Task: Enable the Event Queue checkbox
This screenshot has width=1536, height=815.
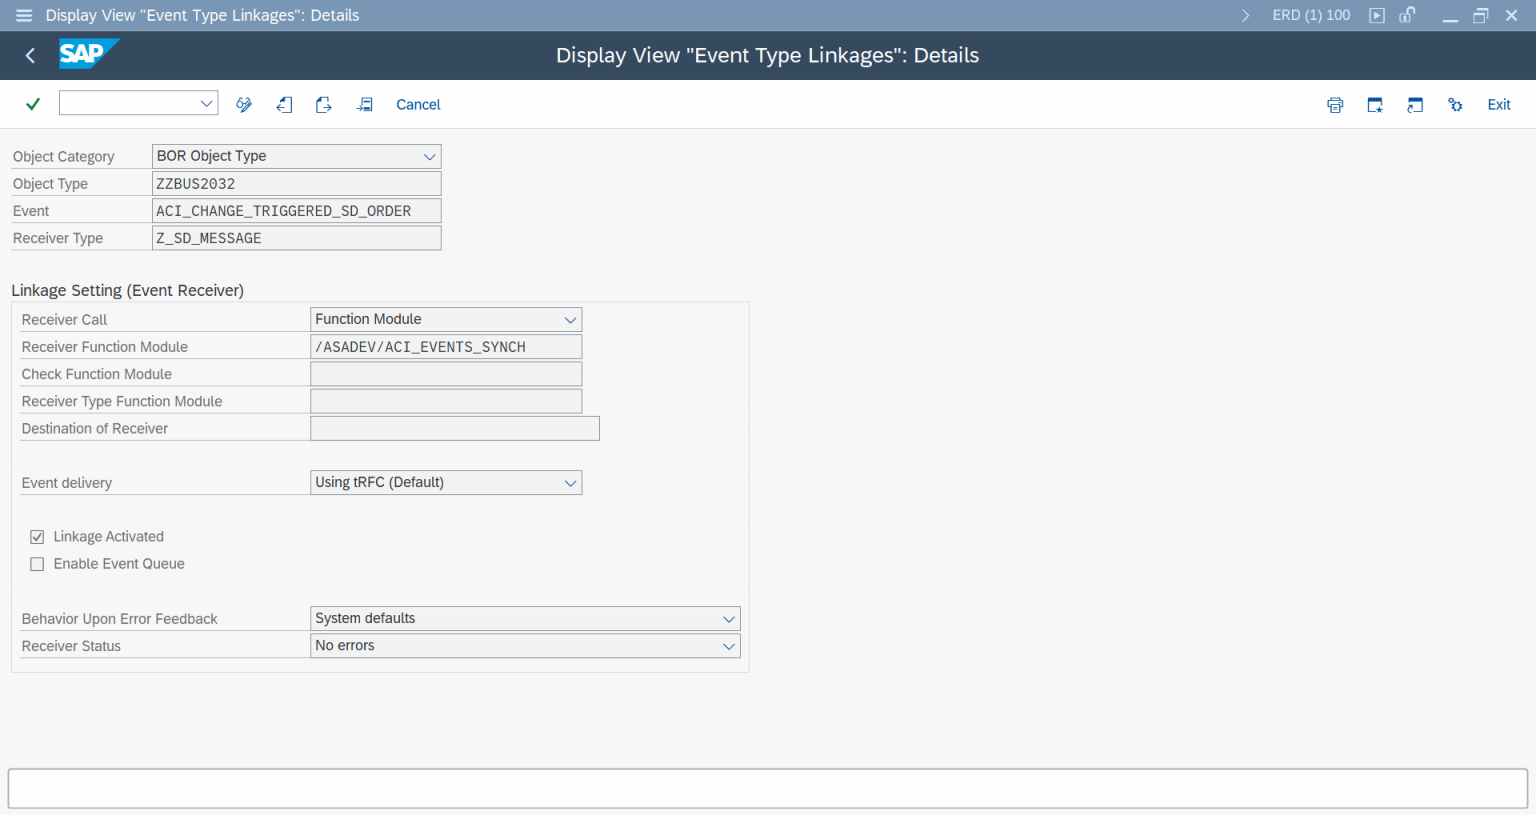Action: pyautogui.click(x=38, y=564)
